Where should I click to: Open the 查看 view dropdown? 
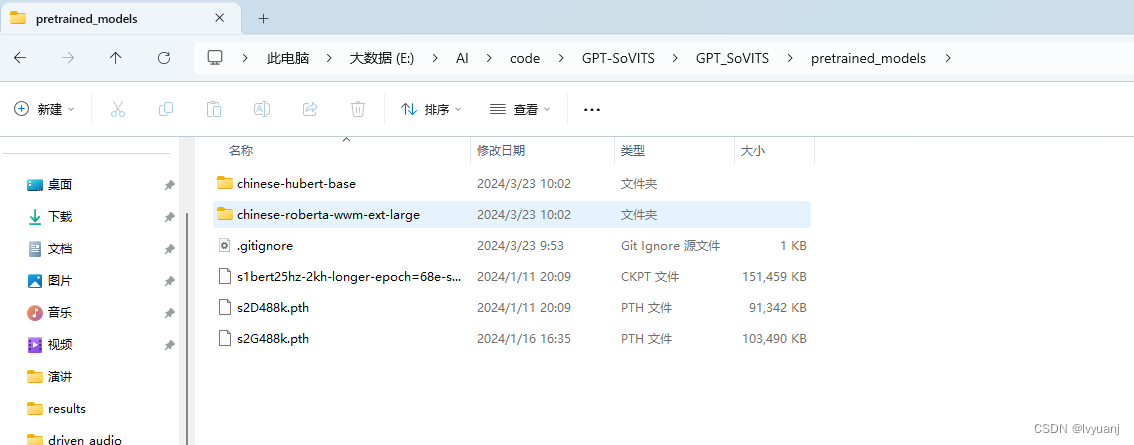(520, 109)
